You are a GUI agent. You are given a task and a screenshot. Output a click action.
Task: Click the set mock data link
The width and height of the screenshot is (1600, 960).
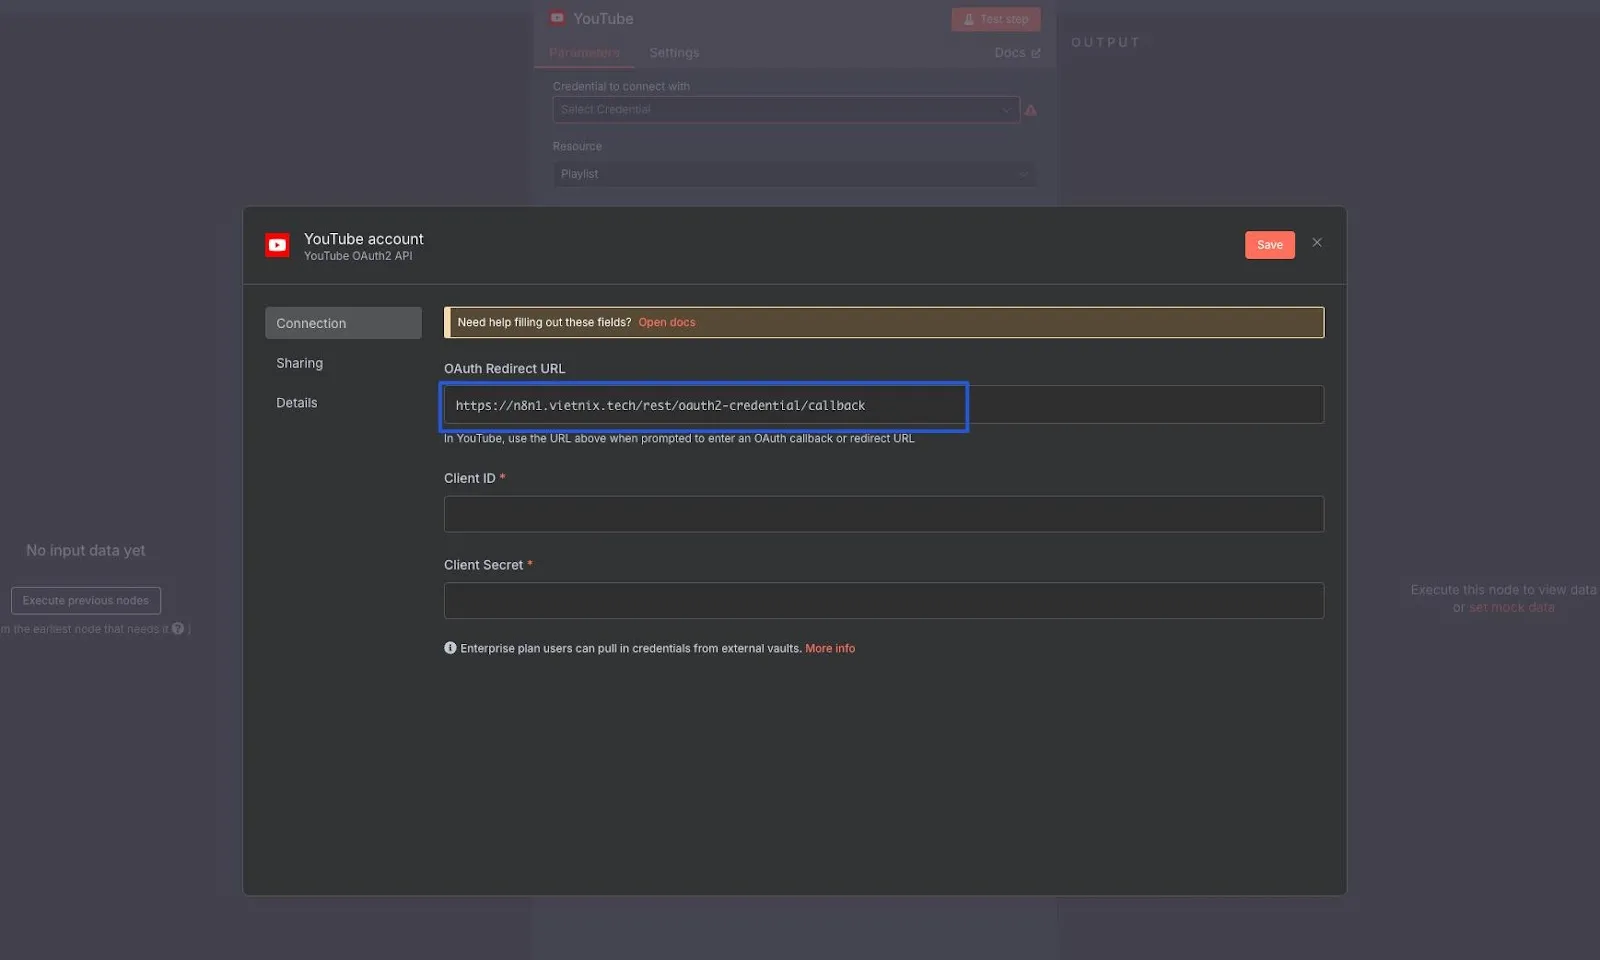click(x=1512, y=608)
